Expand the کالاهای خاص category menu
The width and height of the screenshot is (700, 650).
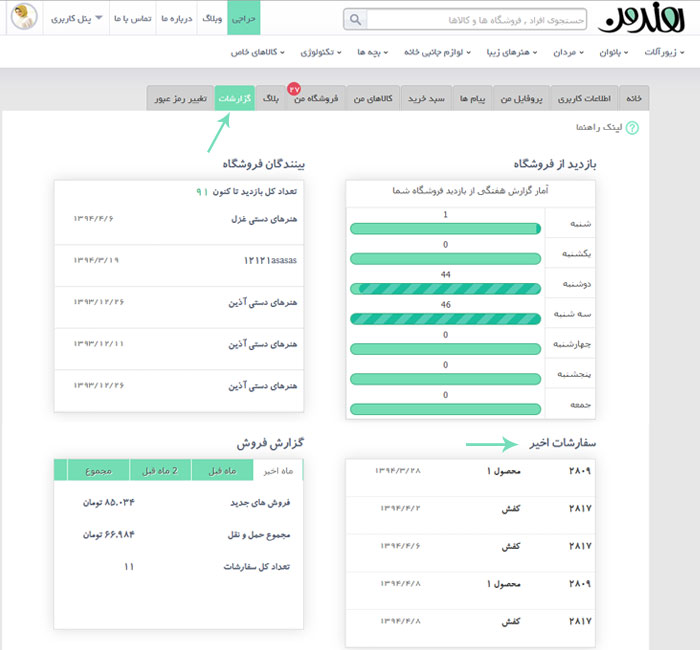pos(245,52)
